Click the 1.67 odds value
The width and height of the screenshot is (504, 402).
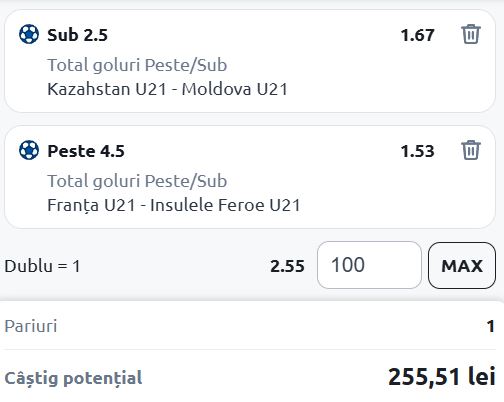coord(417,35)
